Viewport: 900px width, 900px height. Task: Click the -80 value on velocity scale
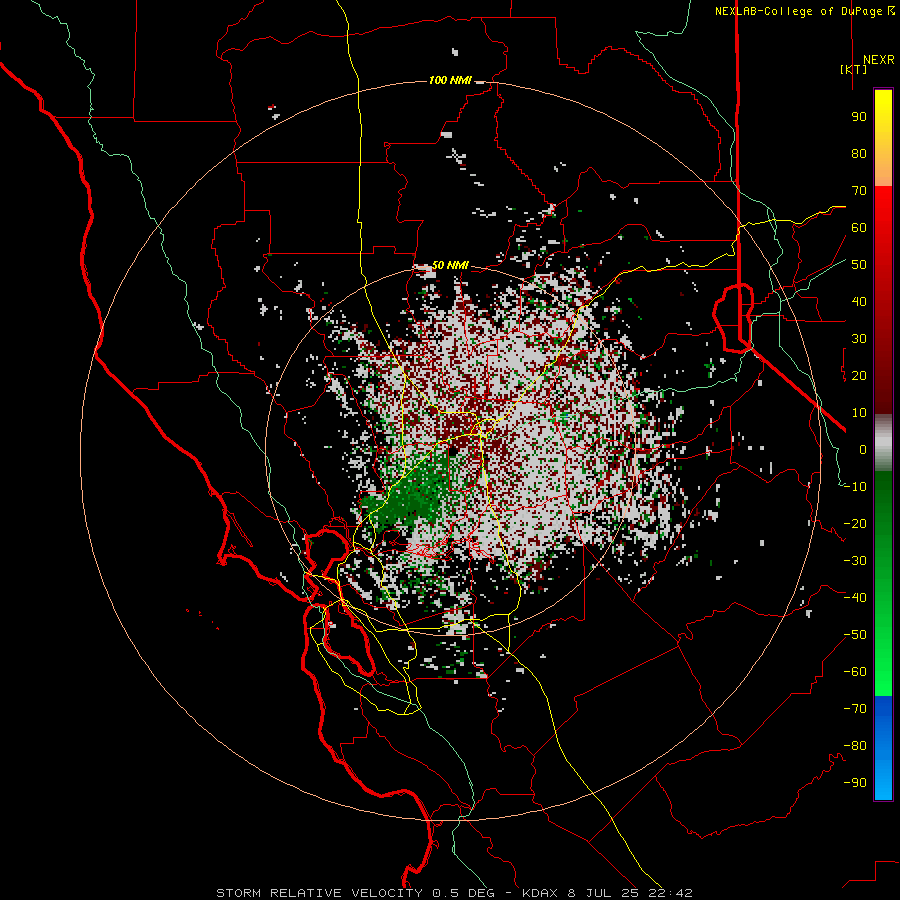pos(855,746)
